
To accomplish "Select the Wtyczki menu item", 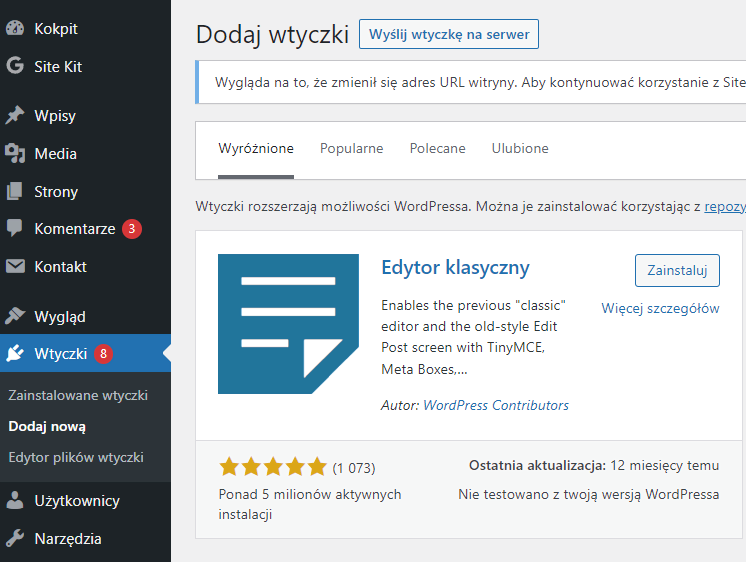I will pyautogui.click(x=85, y=353).
